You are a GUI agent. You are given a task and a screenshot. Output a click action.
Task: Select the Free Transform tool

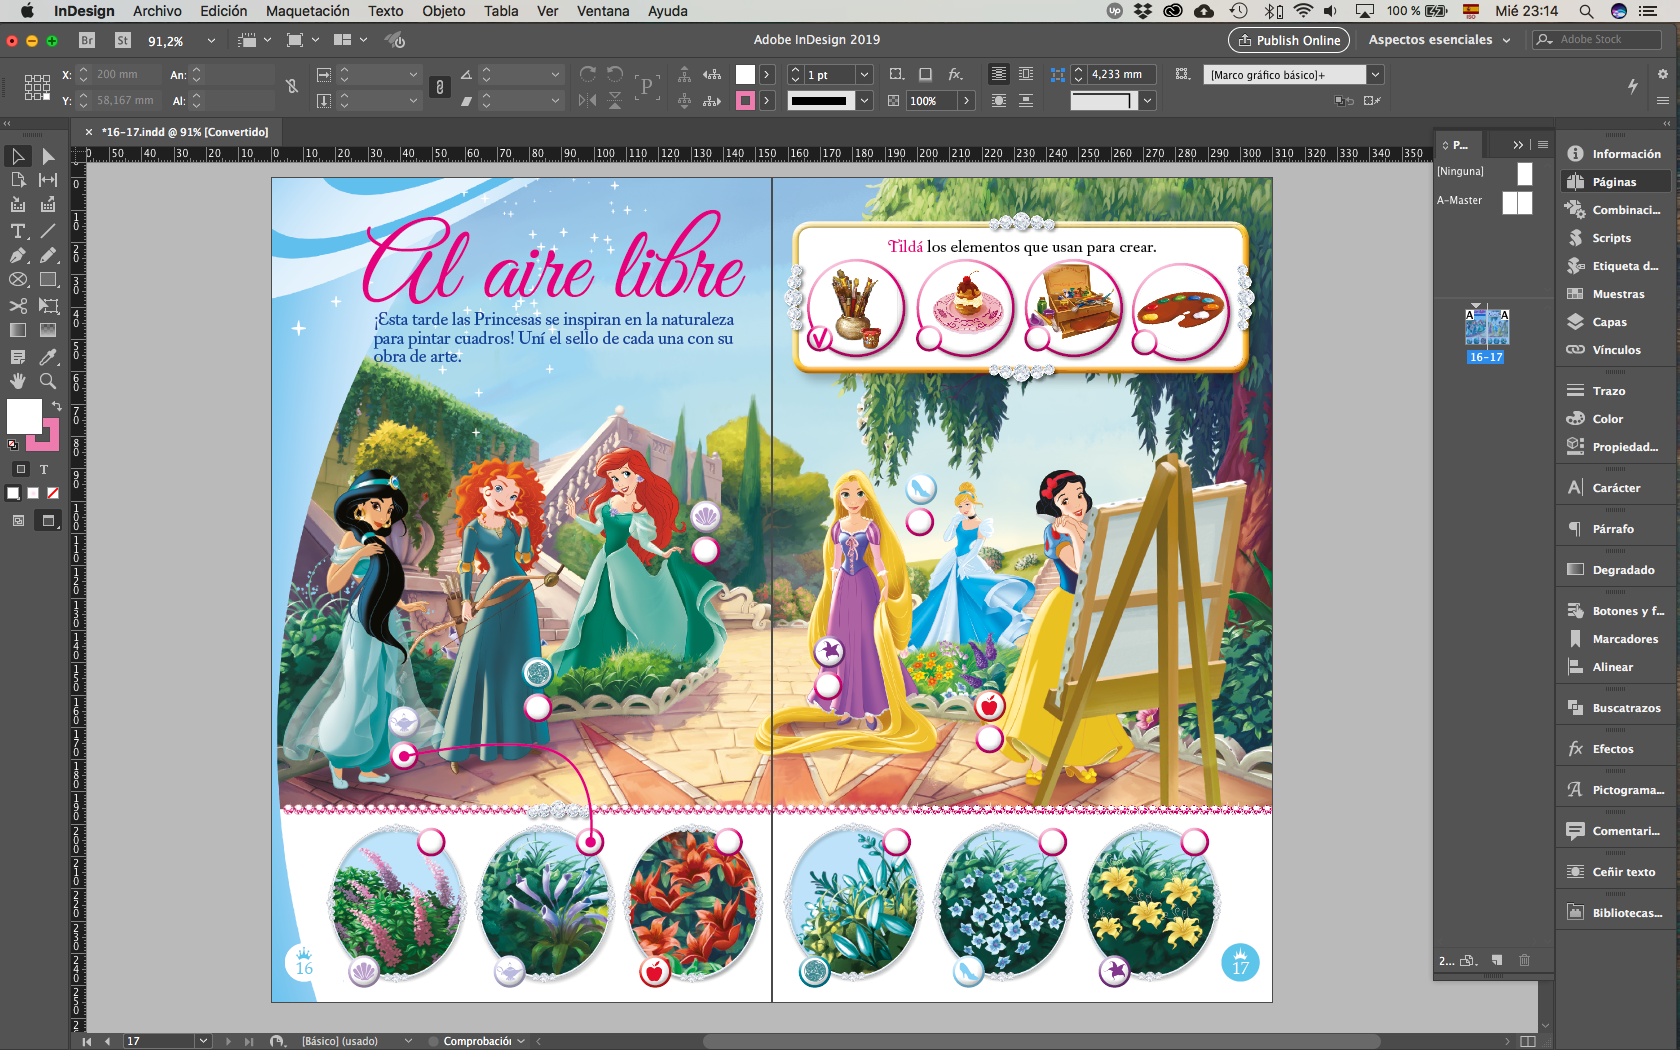(x=48, y=306)
